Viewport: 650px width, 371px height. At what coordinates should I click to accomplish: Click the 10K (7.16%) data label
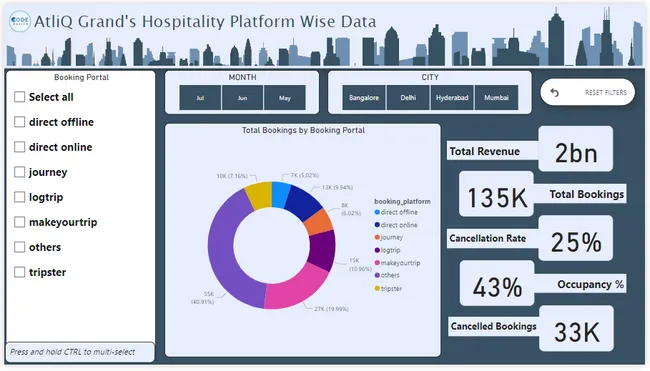232,176
